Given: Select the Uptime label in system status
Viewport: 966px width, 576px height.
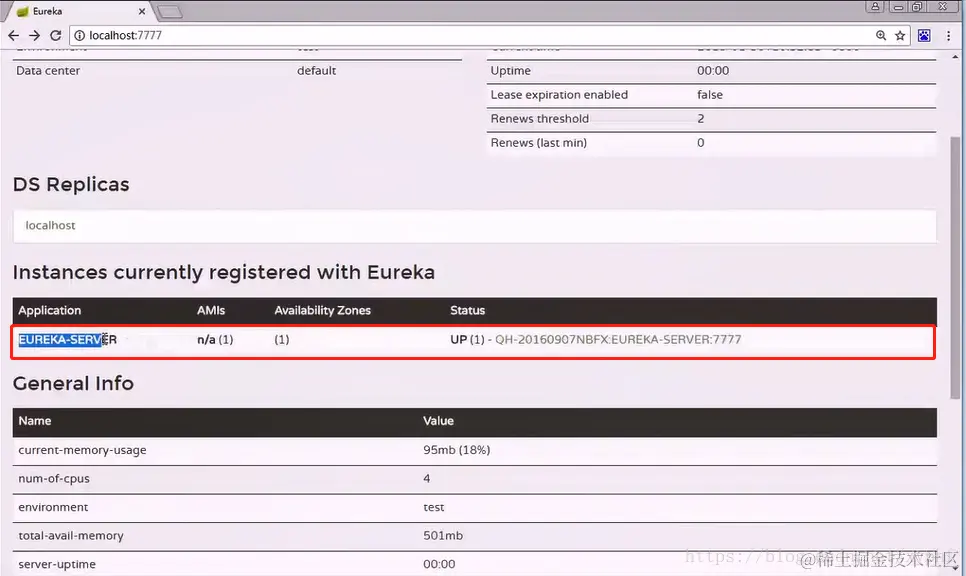Looking at the screenshot, I should click(510, 71).
